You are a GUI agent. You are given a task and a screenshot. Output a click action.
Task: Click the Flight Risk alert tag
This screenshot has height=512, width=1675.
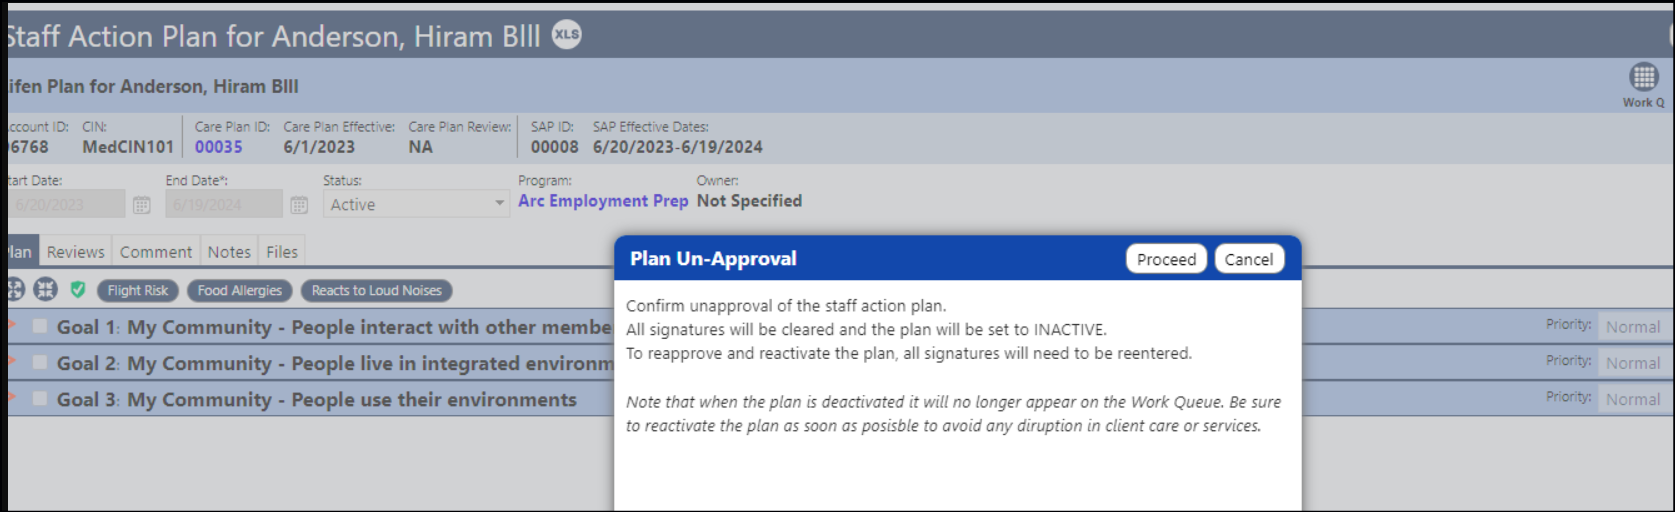coord(138,291)
